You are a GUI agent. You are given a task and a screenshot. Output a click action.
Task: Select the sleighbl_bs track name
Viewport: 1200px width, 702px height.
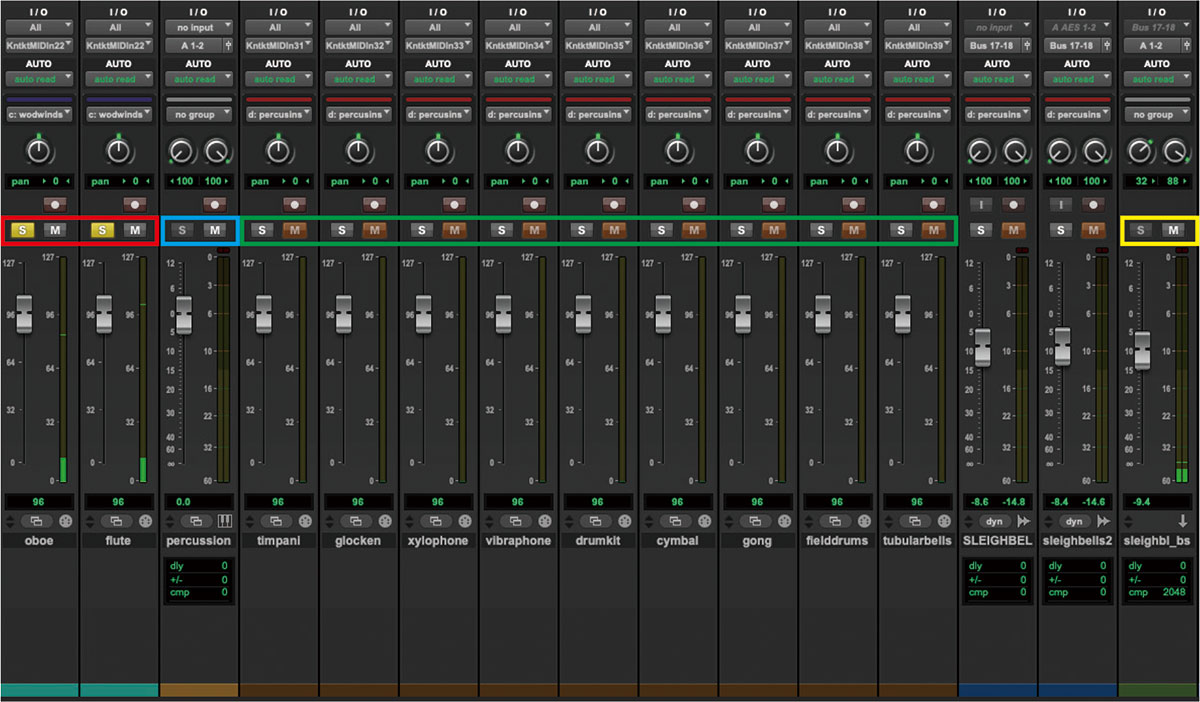click(x=1158, y=540)
